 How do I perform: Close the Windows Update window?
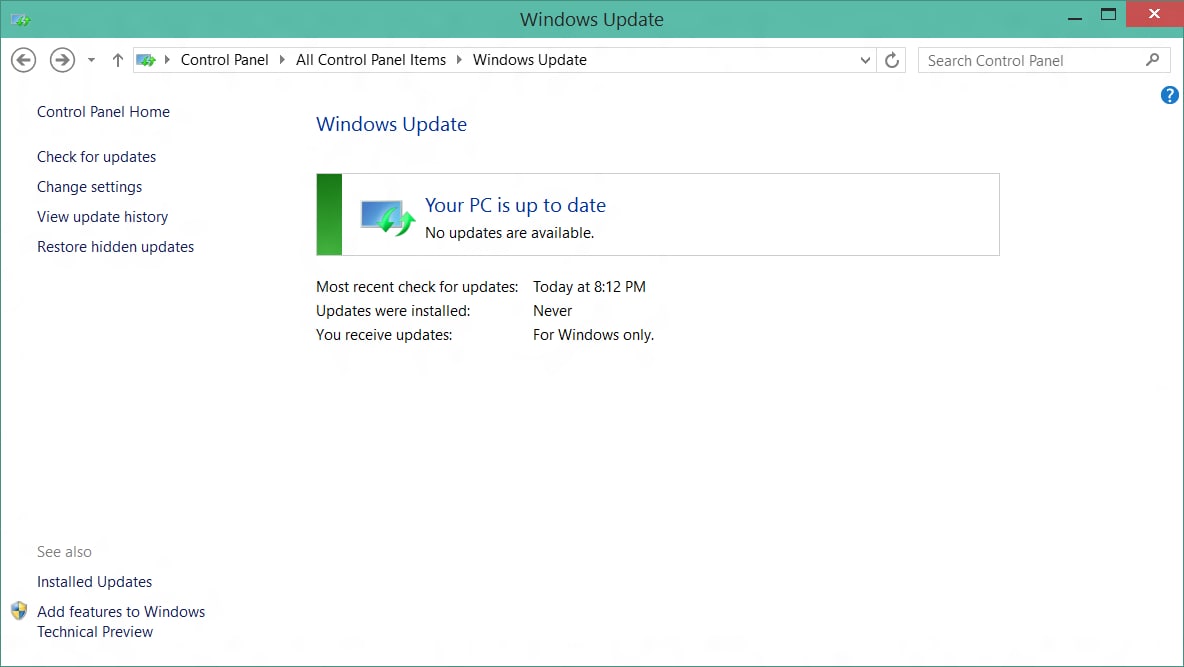tap(1154, 14)
